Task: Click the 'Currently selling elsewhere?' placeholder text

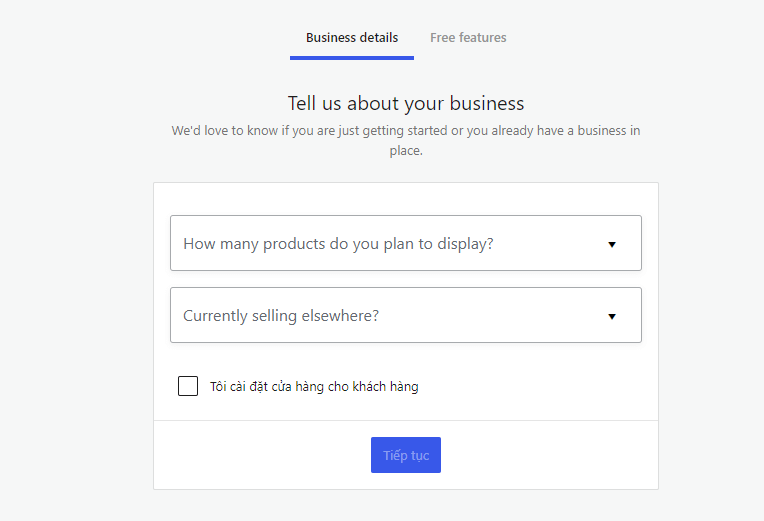Action: coord(281,316)
